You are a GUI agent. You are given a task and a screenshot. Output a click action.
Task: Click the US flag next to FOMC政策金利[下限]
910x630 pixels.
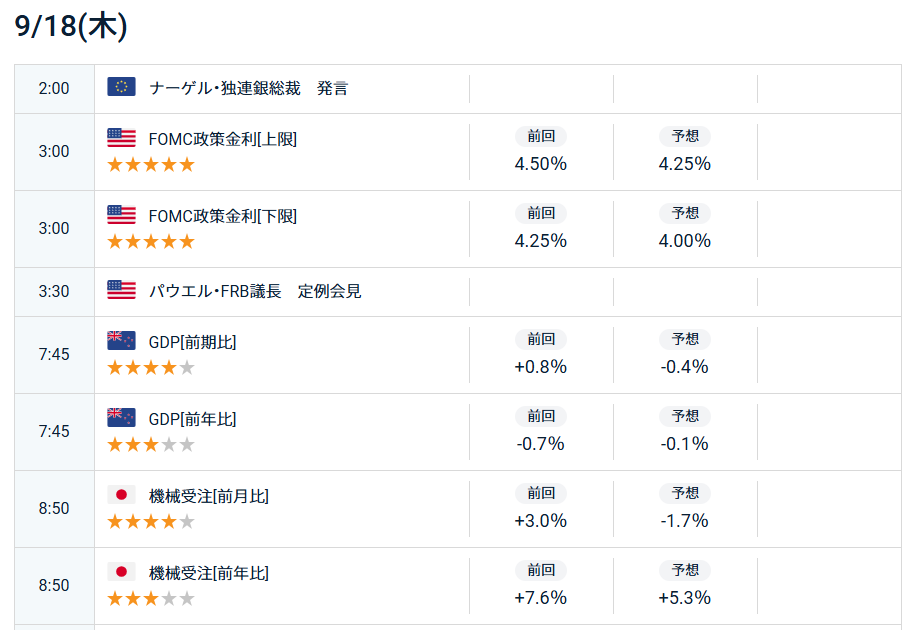coord(121,215)
